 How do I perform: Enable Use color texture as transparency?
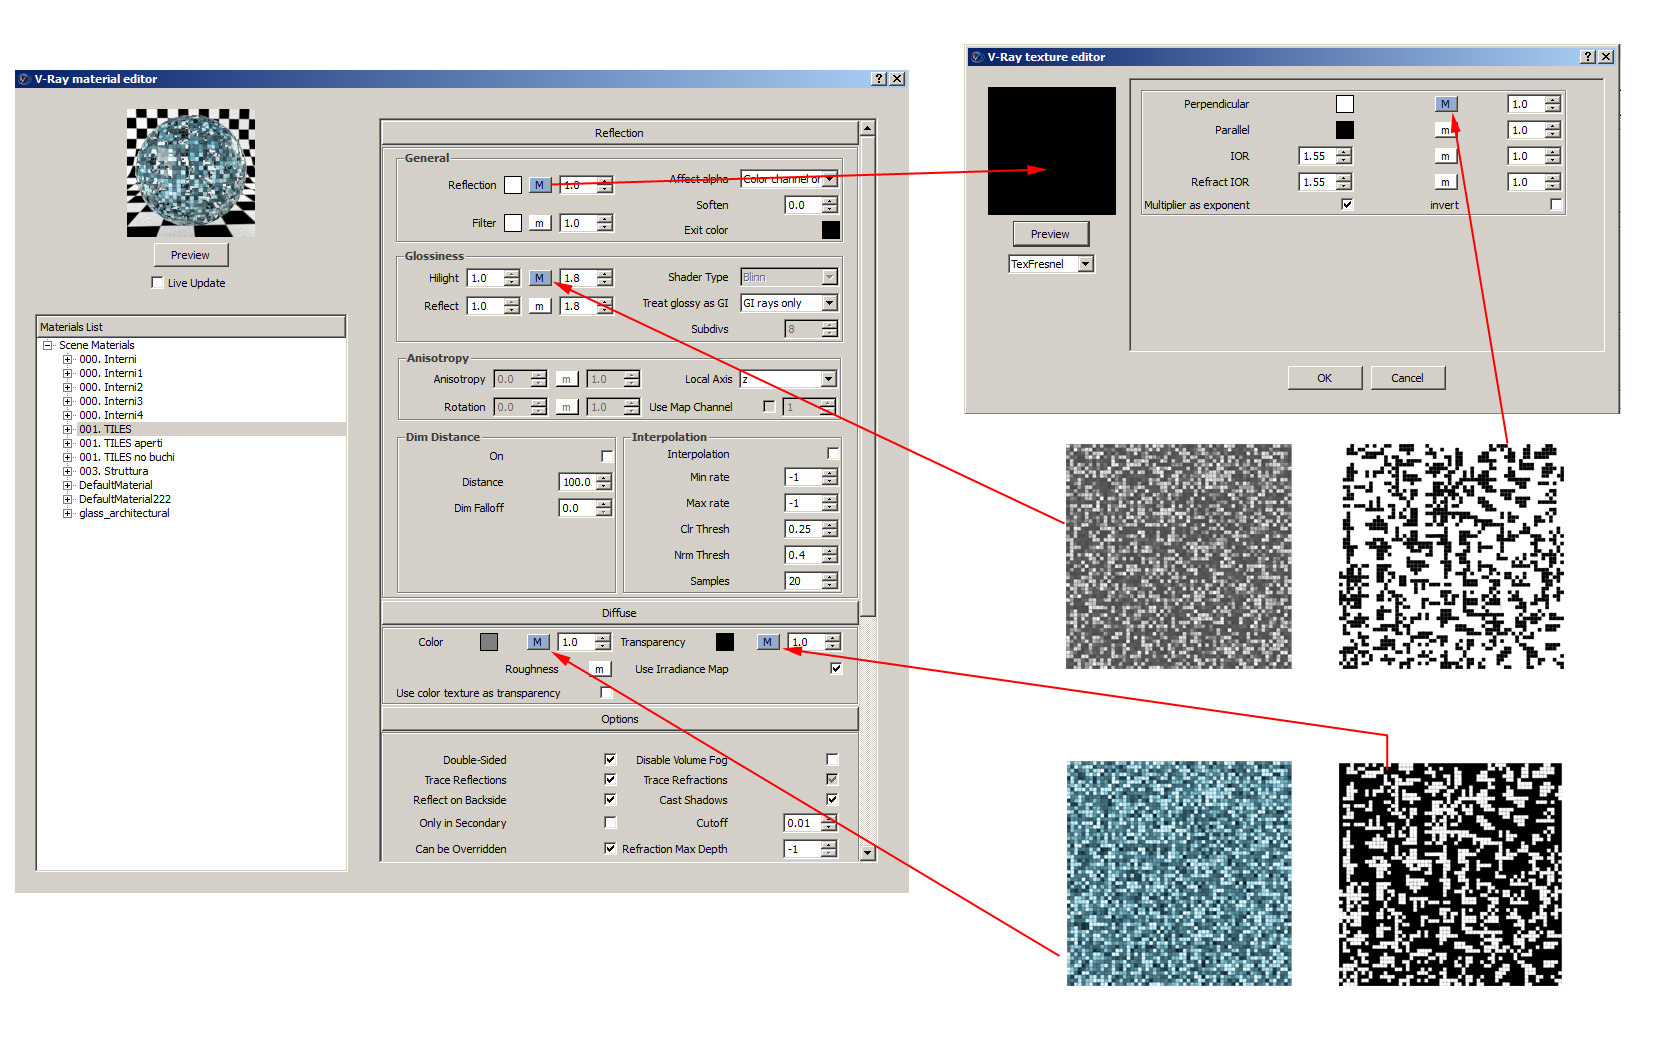(607, 692)
